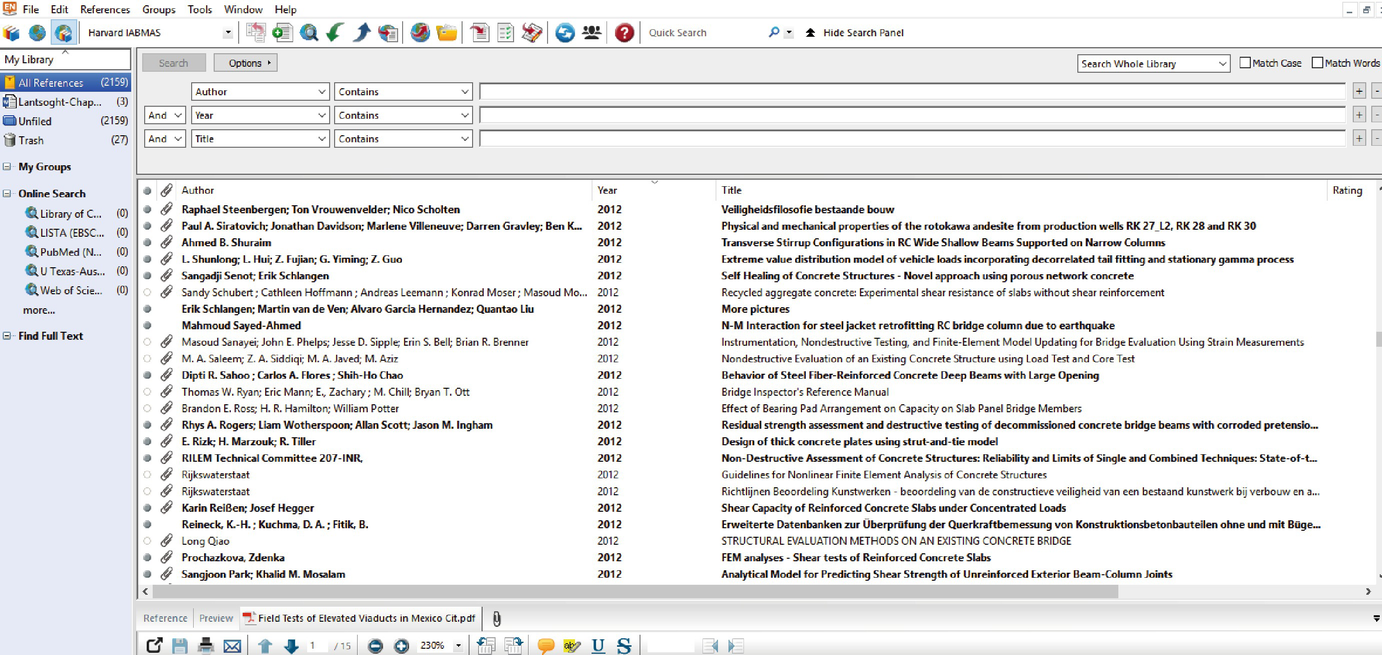Sort references by Year column header

pos(654,190)
